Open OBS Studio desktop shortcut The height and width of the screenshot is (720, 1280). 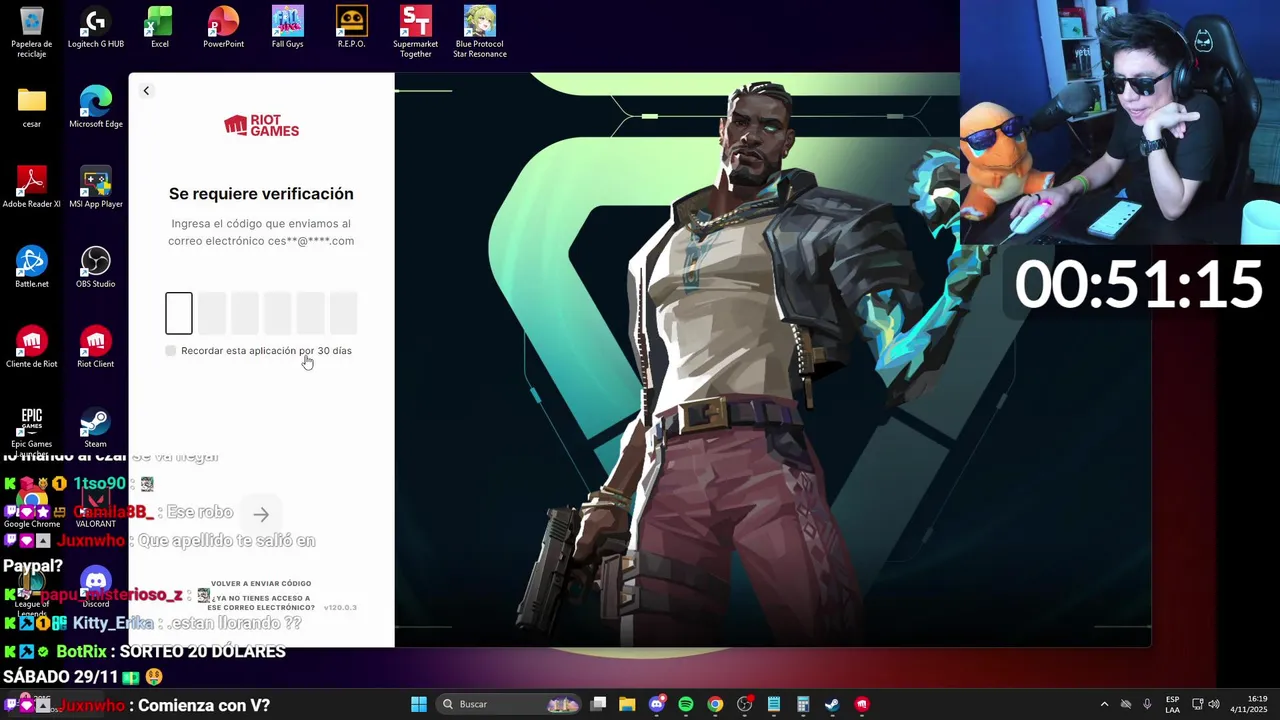(96, 268)
